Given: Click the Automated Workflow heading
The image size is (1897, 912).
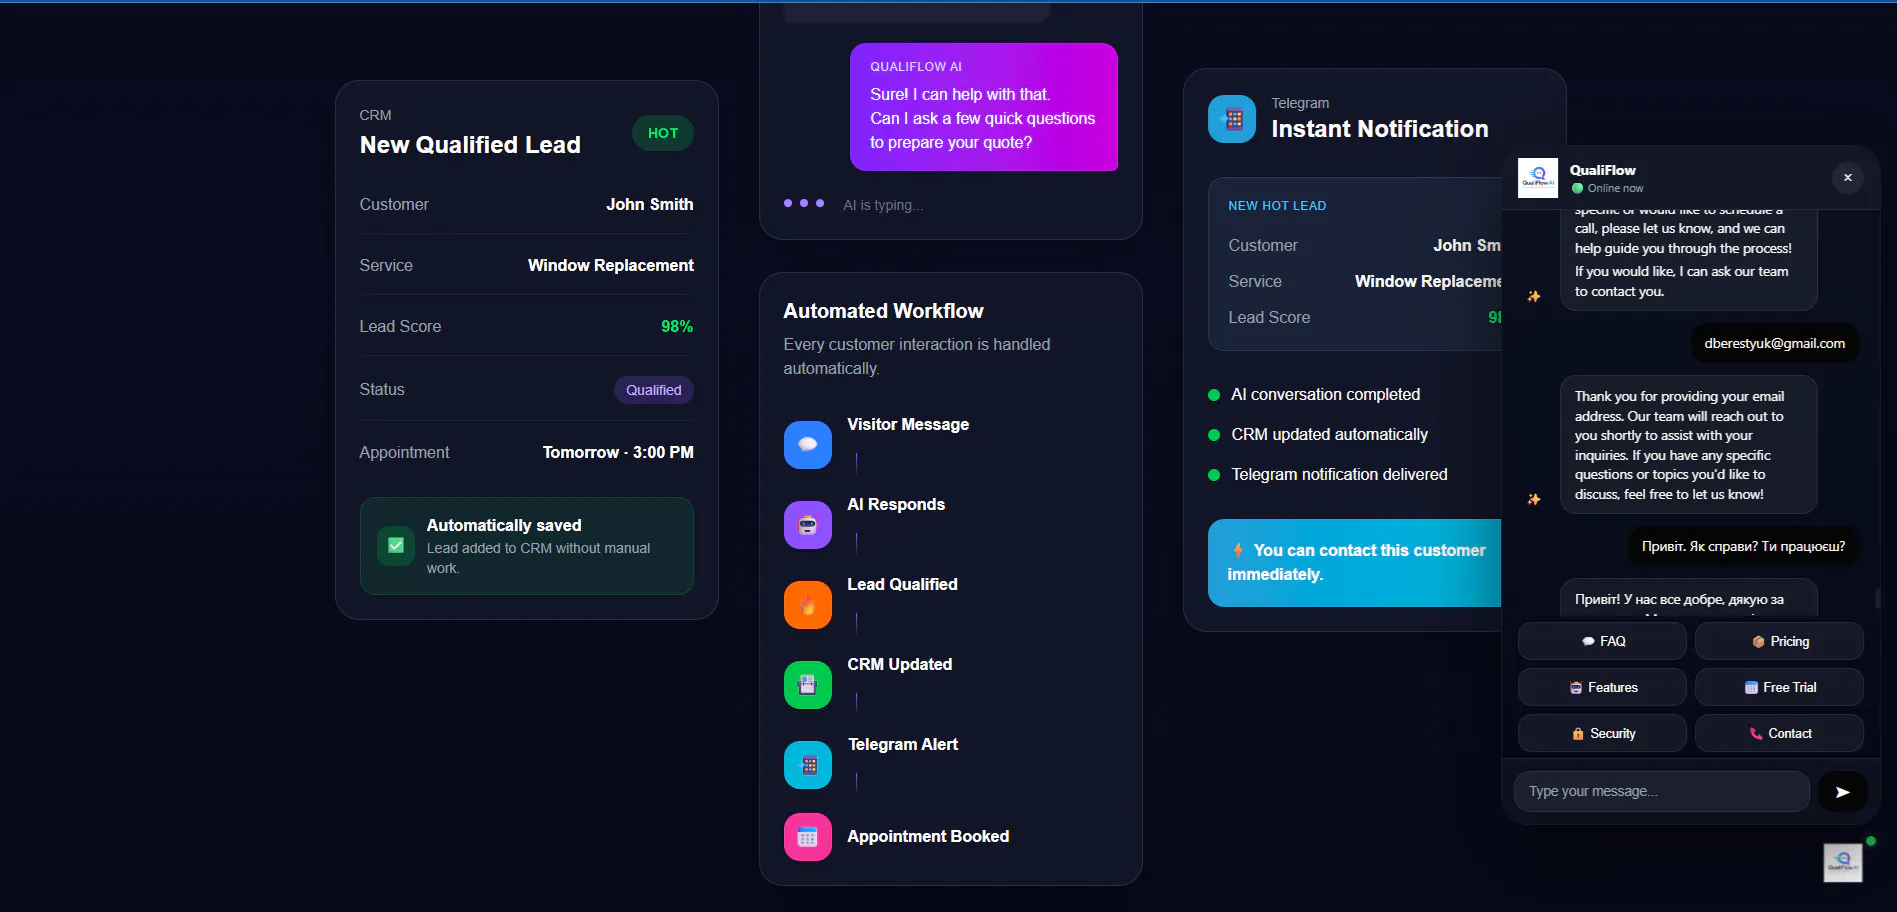Looking at the screenshot, I should [884, 311].
